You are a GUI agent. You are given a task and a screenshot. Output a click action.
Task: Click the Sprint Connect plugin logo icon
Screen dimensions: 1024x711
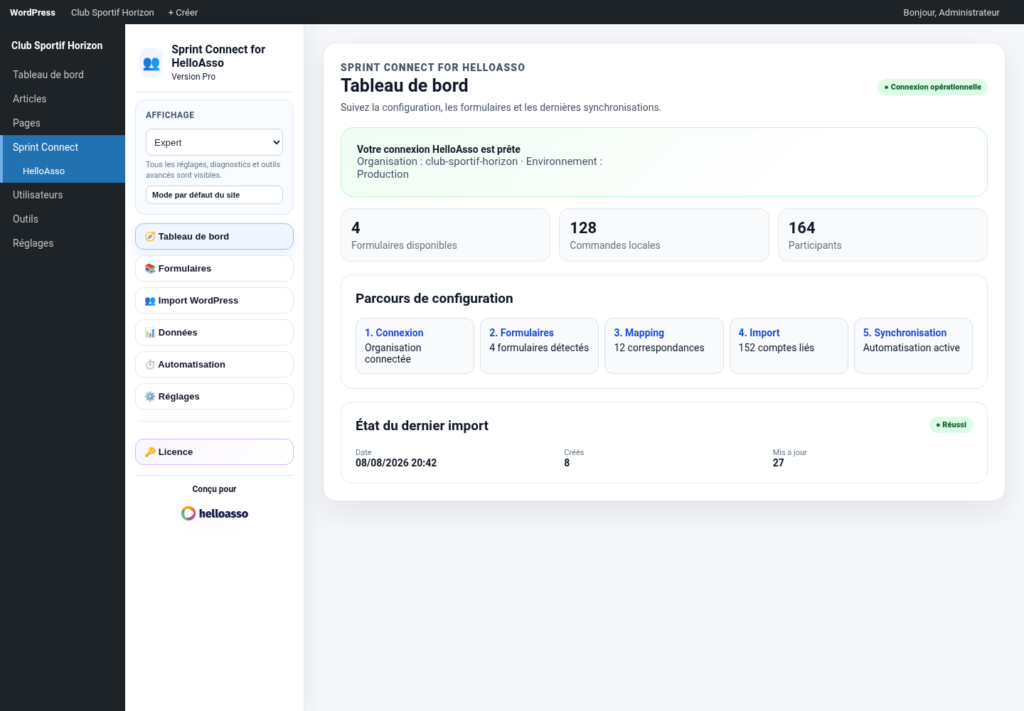151,63
